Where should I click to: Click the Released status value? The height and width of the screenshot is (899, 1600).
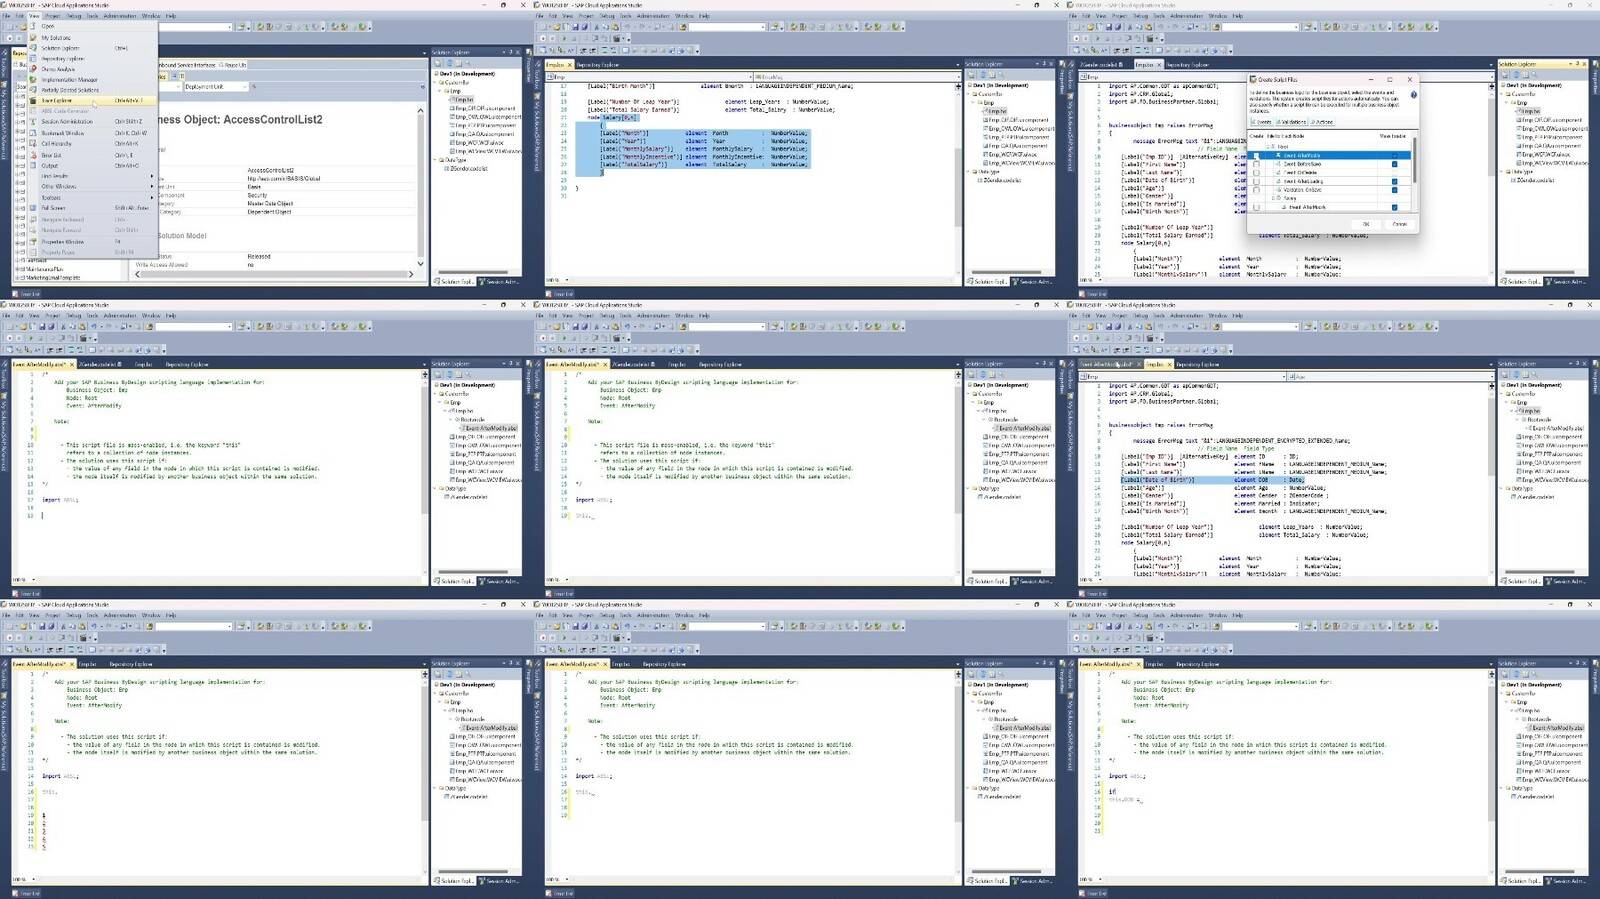click(259, 257)
